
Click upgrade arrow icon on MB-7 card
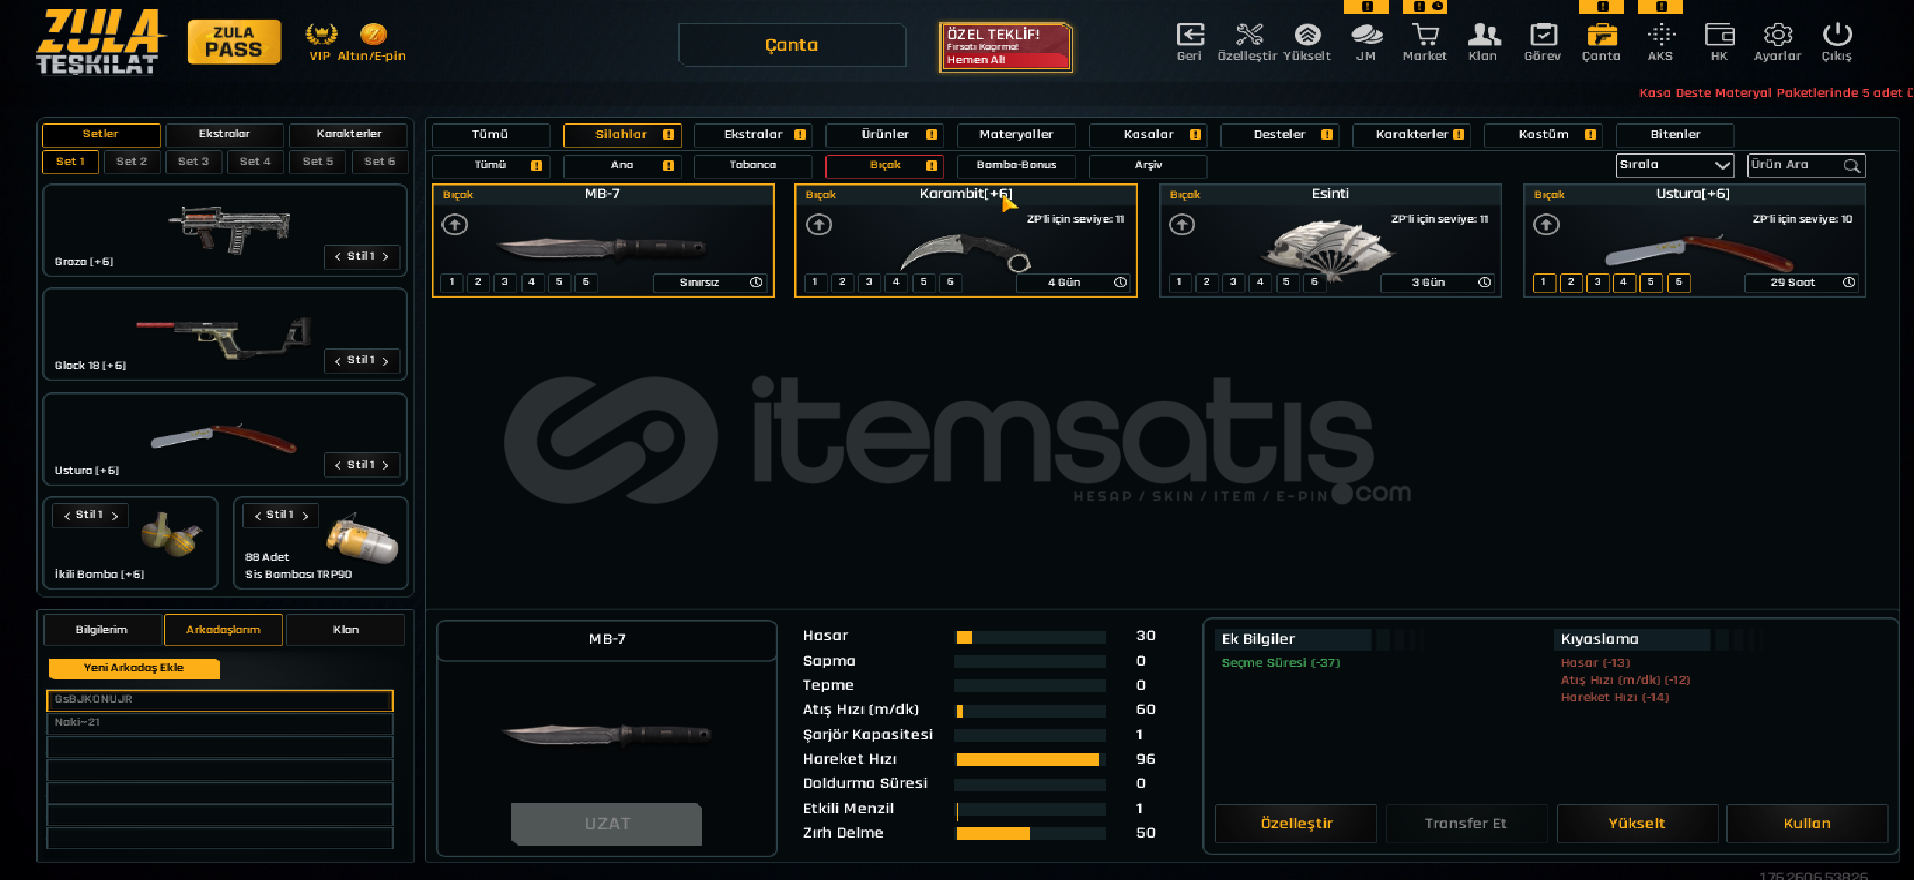click(x=455, y=224)
